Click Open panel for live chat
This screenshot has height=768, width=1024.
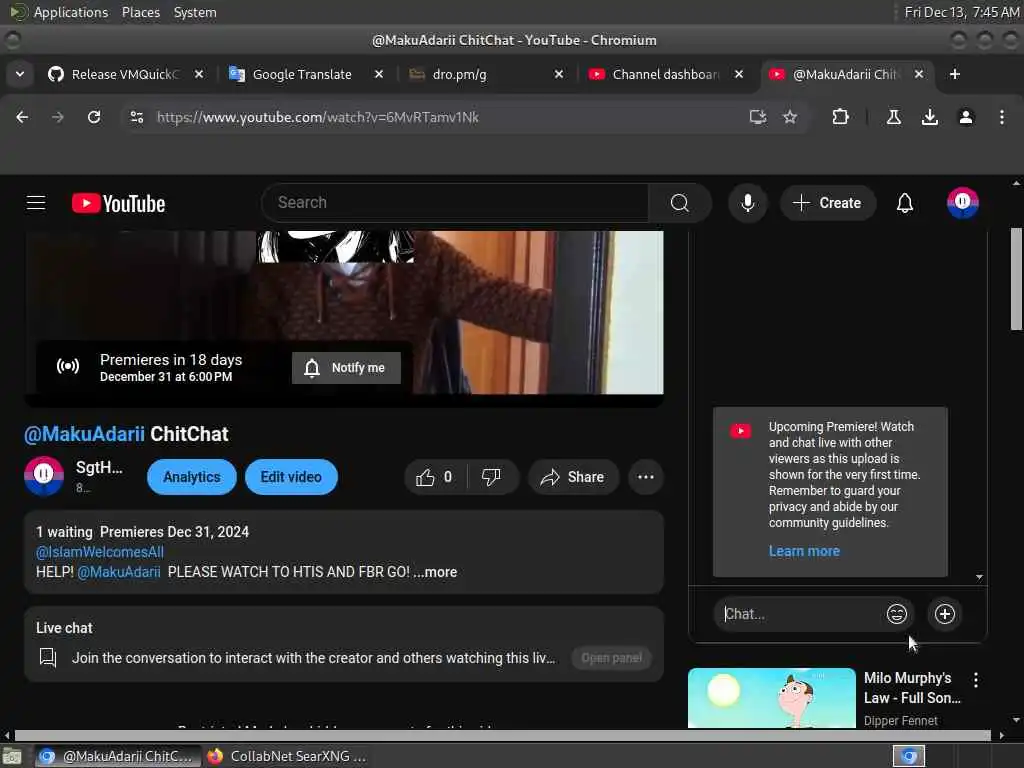click(612, 658)
